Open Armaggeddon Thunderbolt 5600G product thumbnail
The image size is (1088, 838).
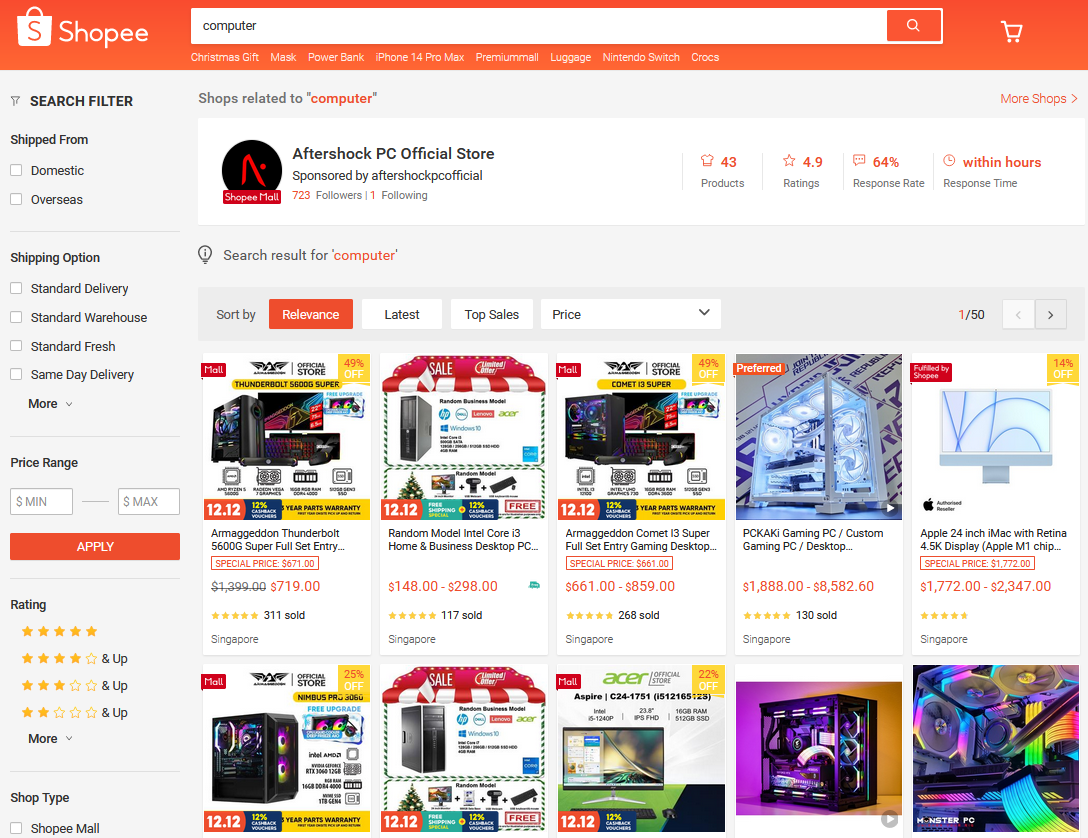(287, 436)
